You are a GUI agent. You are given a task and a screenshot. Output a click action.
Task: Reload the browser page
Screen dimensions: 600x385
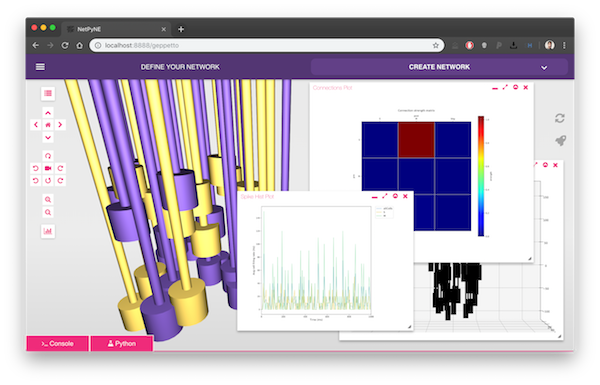point(65,45)
